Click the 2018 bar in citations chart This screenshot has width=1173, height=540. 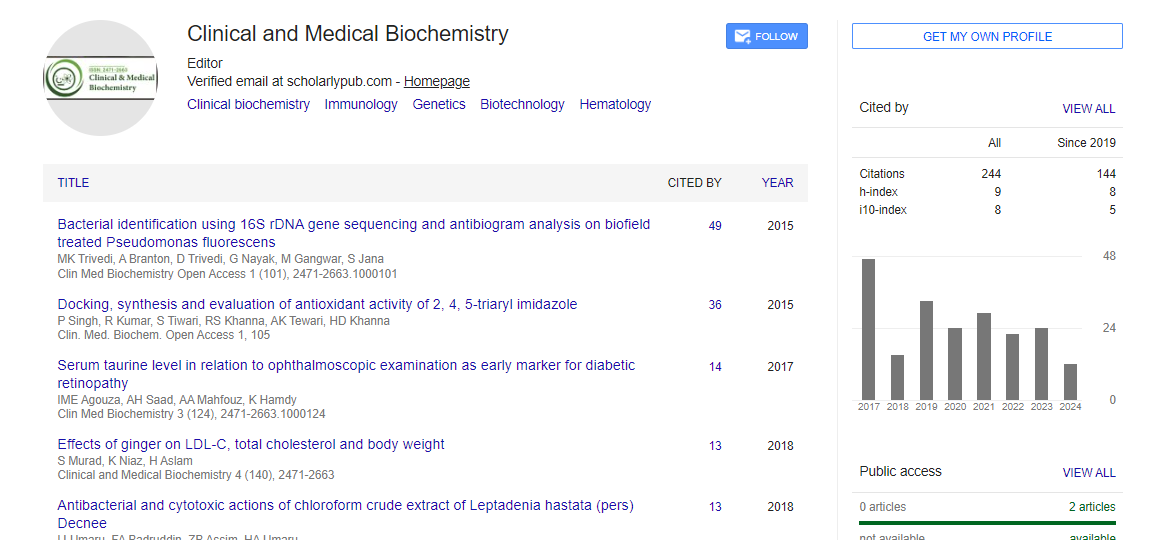898,377
